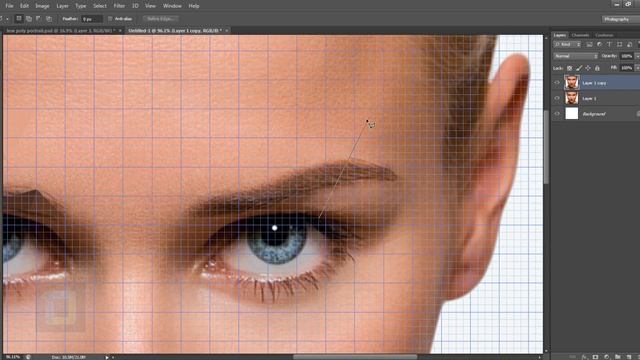Create new adjustment layer icon

[x=607, y=357]
